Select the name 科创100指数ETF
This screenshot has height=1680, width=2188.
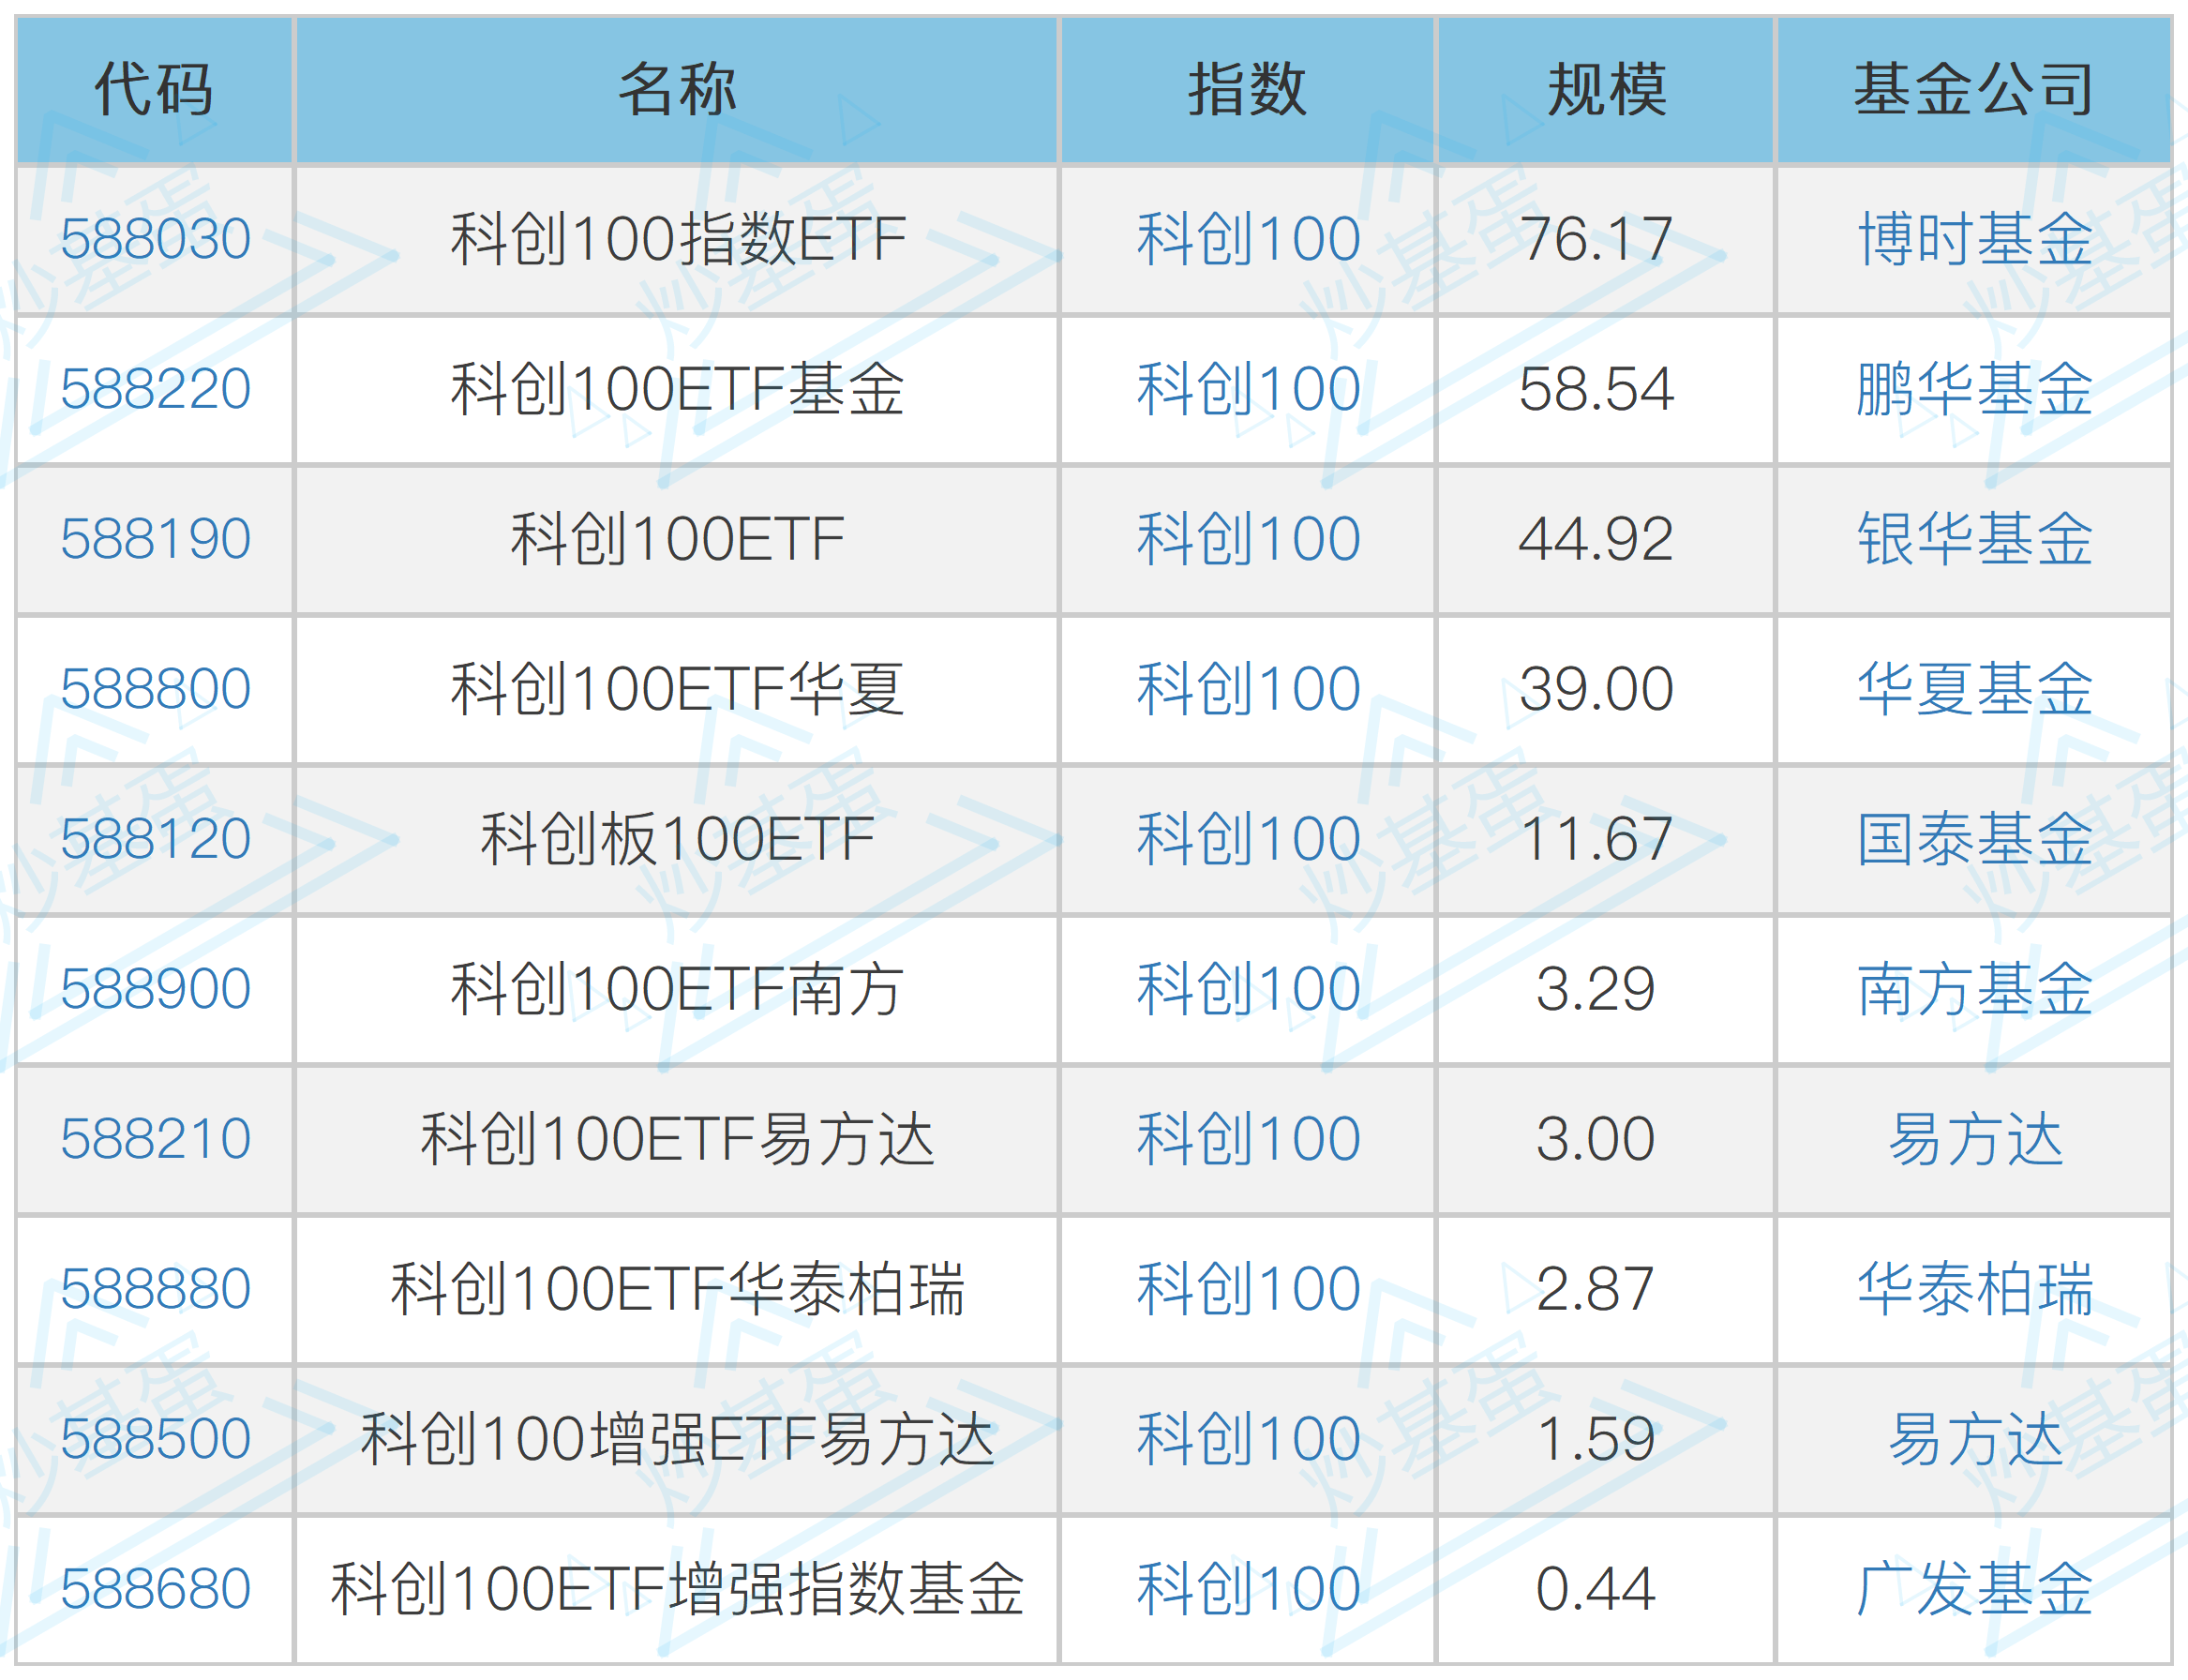point(678,239)
